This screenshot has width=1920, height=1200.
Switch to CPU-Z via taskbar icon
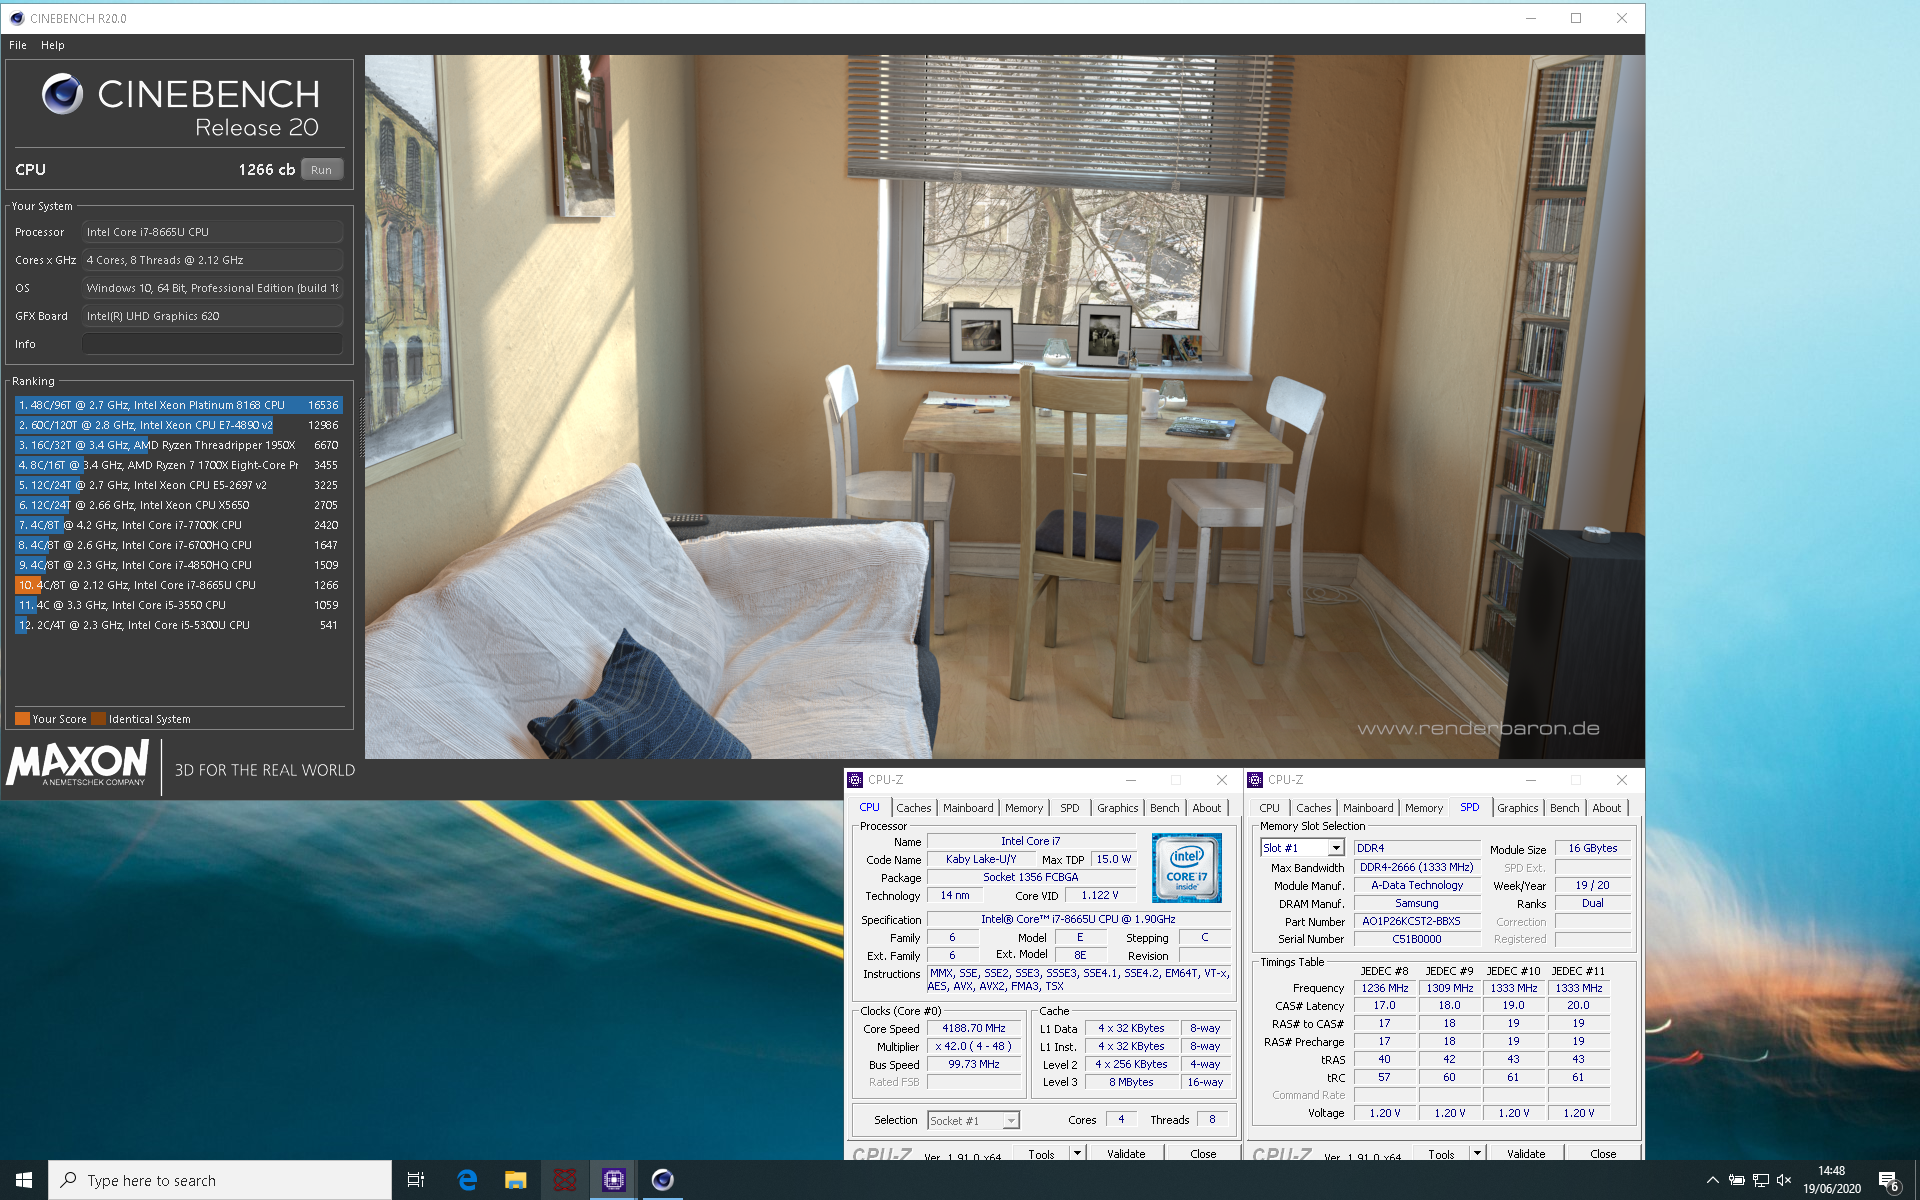(x=613, y=1180)
